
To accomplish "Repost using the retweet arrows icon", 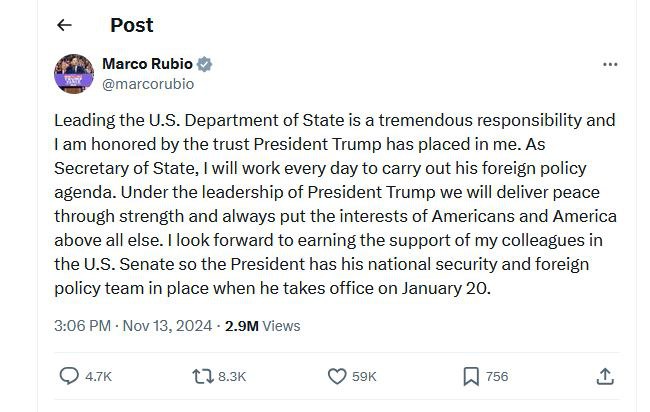I will (203, 376).
